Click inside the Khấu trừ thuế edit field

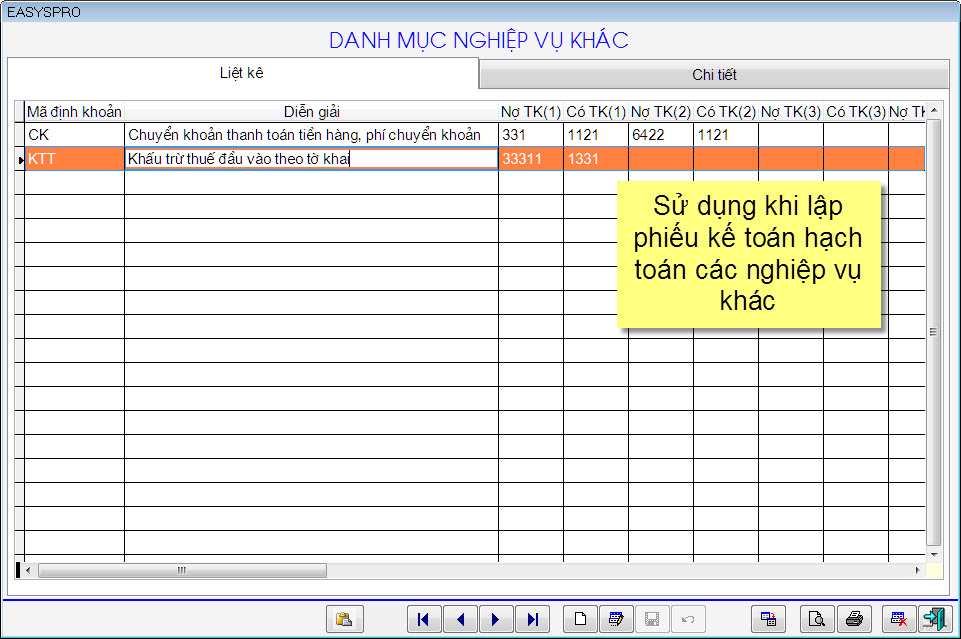point(300,158)
